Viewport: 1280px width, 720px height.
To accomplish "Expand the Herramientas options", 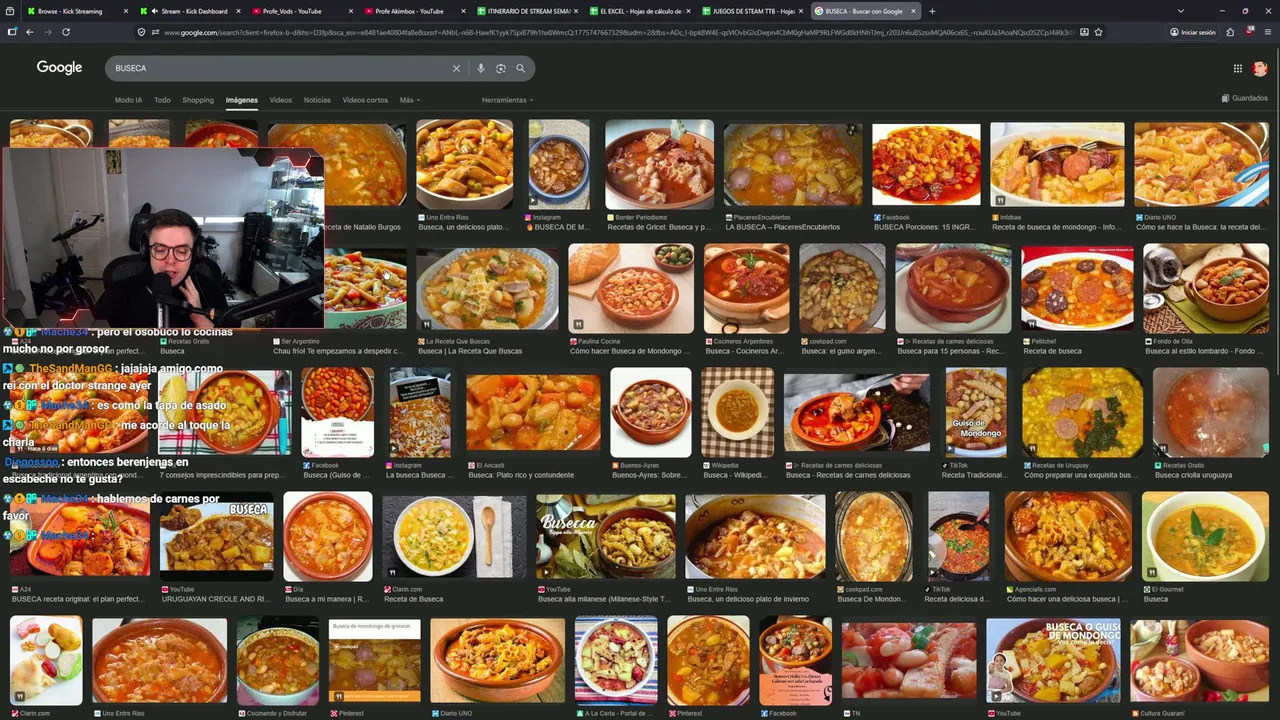I will point(507,100).
